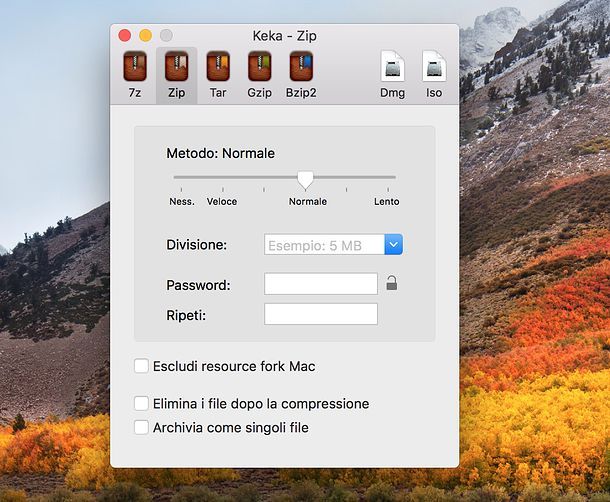Screen dimensions: 610x502
Task: Check Archivia come singoli file
Action: [x=141, y=427]
